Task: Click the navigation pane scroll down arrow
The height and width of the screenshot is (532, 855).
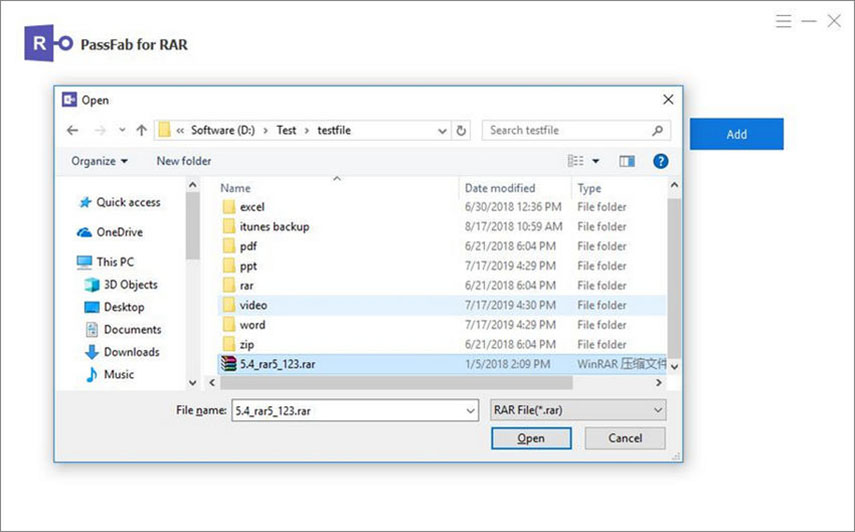Action: click(x=192, y=383)
